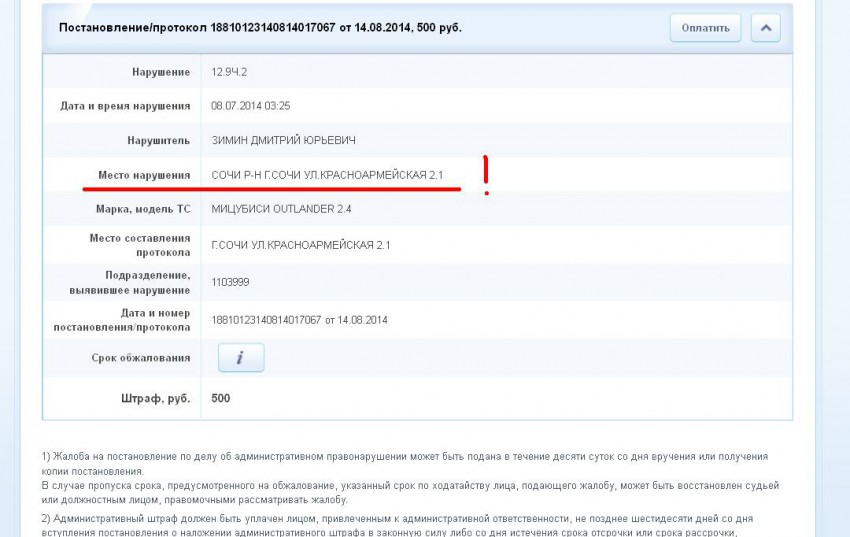Open the Срок обжалования info icon

[240, 358]
